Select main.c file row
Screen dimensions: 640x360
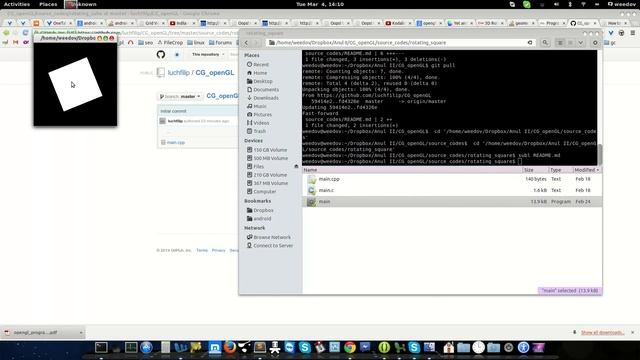[x=452, y=190]
